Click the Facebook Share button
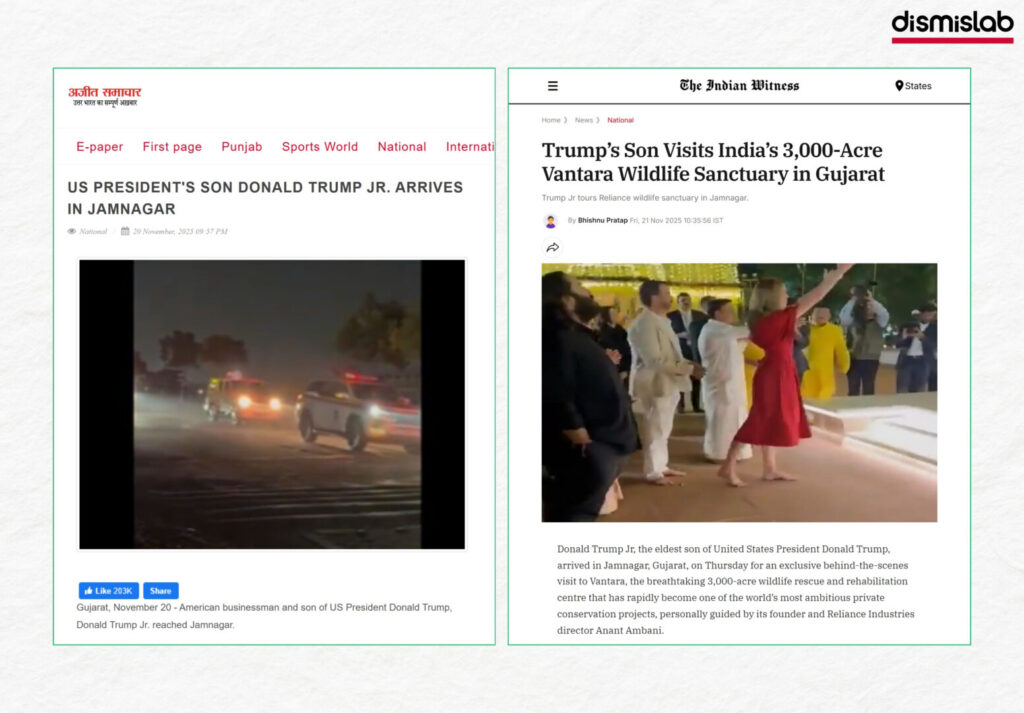Image resolution: width=1024 pixels, height=713 pixels. [x=161, y=591]
